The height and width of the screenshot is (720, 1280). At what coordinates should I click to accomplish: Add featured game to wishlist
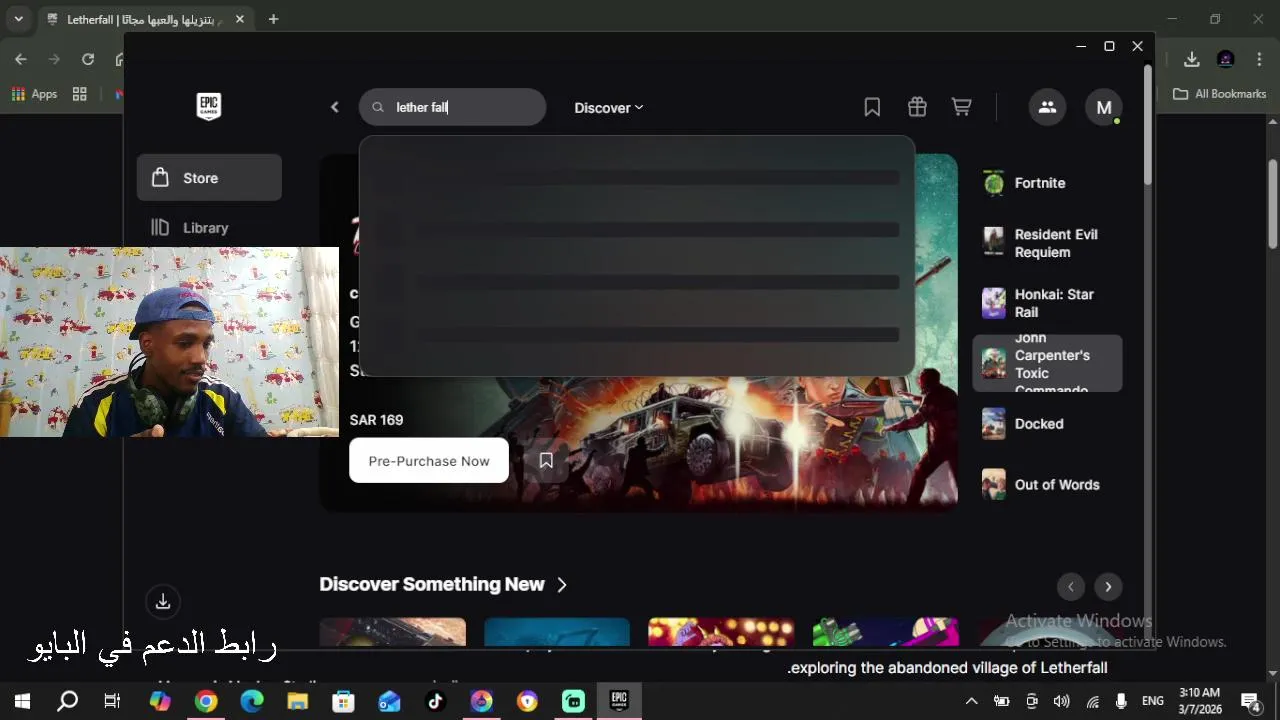[546, 461]
